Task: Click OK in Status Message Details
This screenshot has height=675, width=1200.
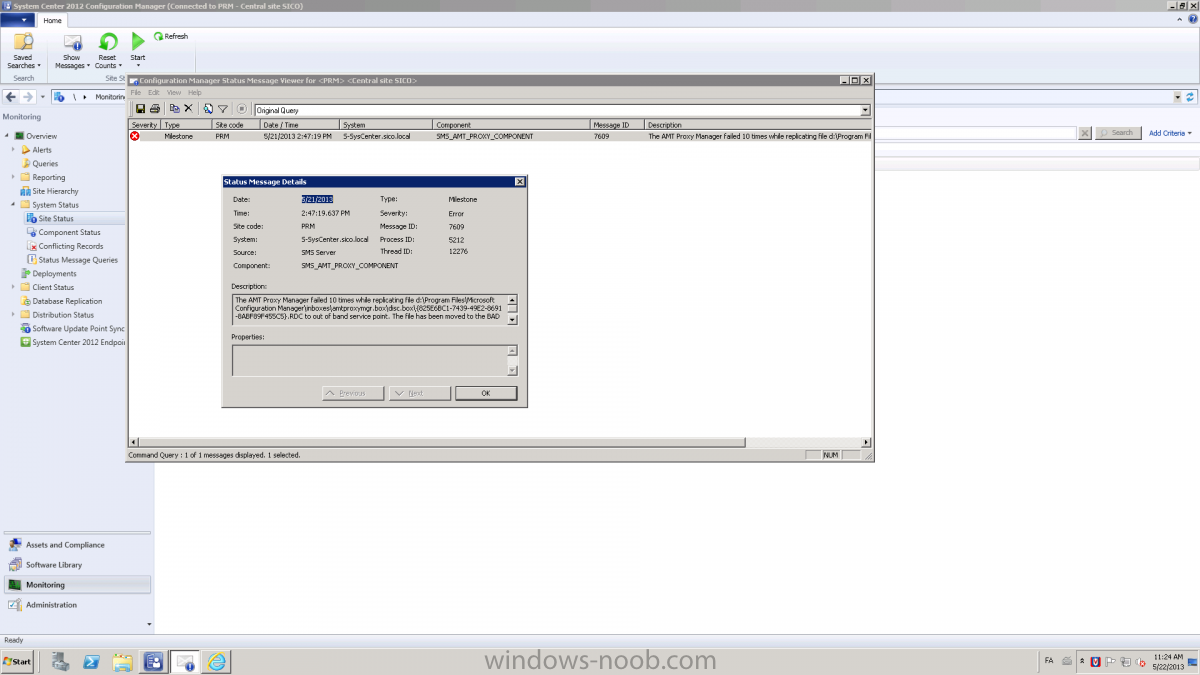Action: coord(486,393)
